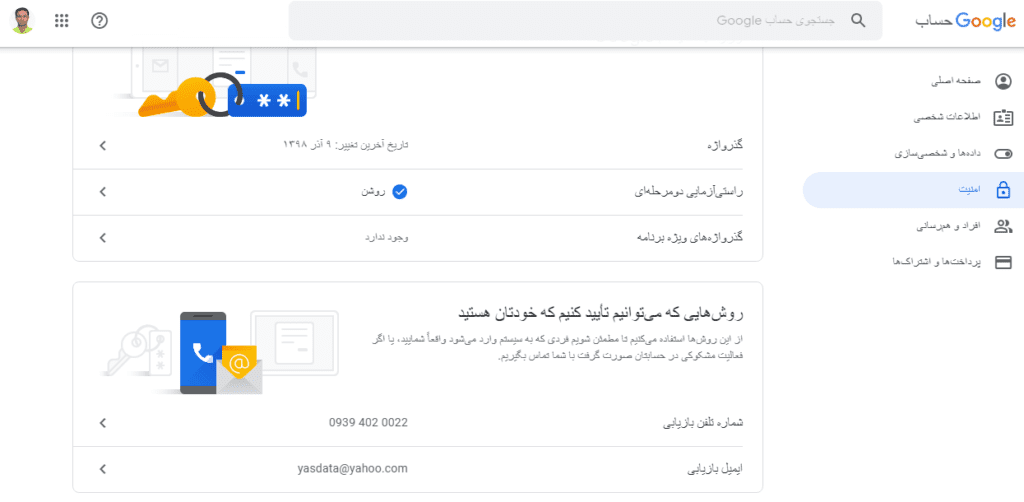Viewport: 1024px width, 502px height.
Task: Expand the app passwords row chevron
Action: (102, 237)
